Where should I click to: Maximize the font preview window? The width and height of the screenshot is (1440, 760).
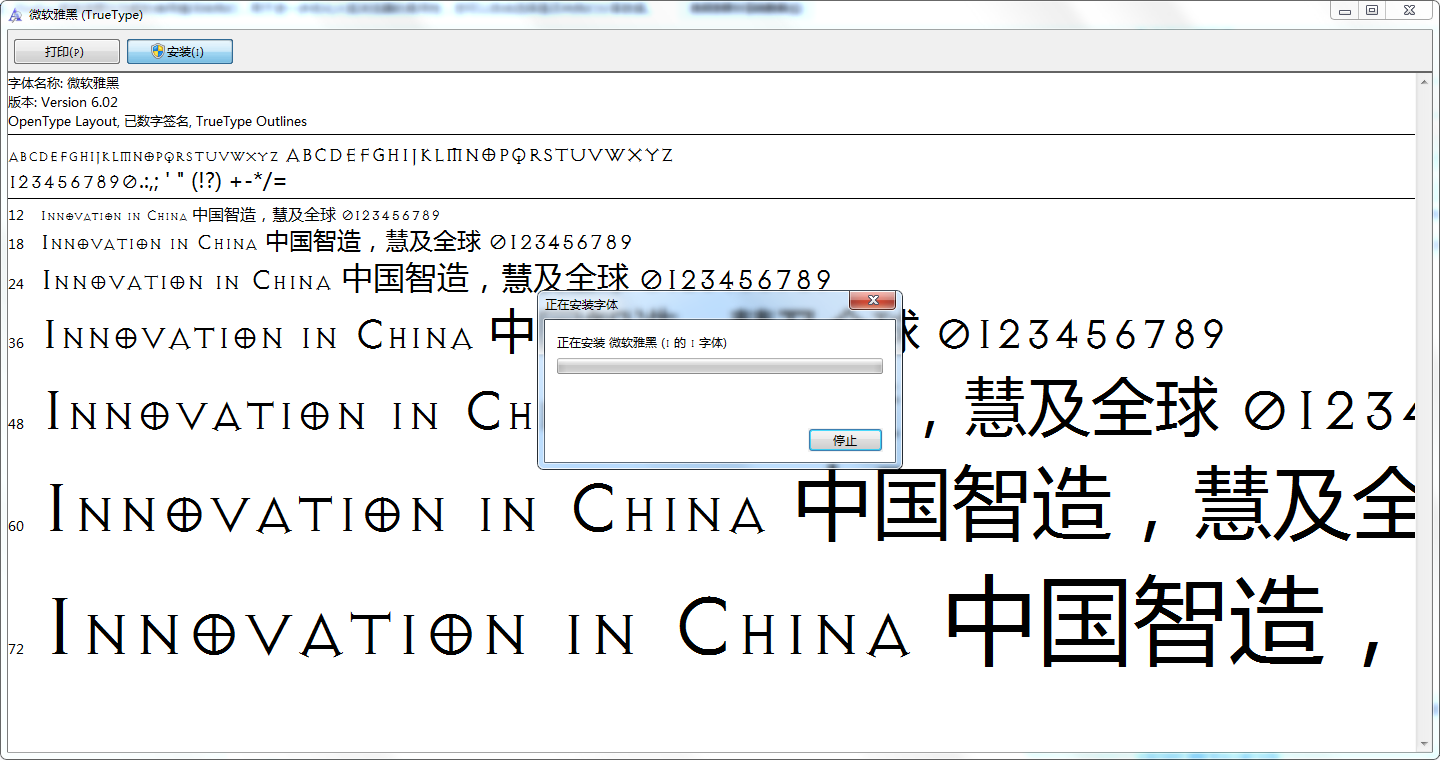(1372, 11)
